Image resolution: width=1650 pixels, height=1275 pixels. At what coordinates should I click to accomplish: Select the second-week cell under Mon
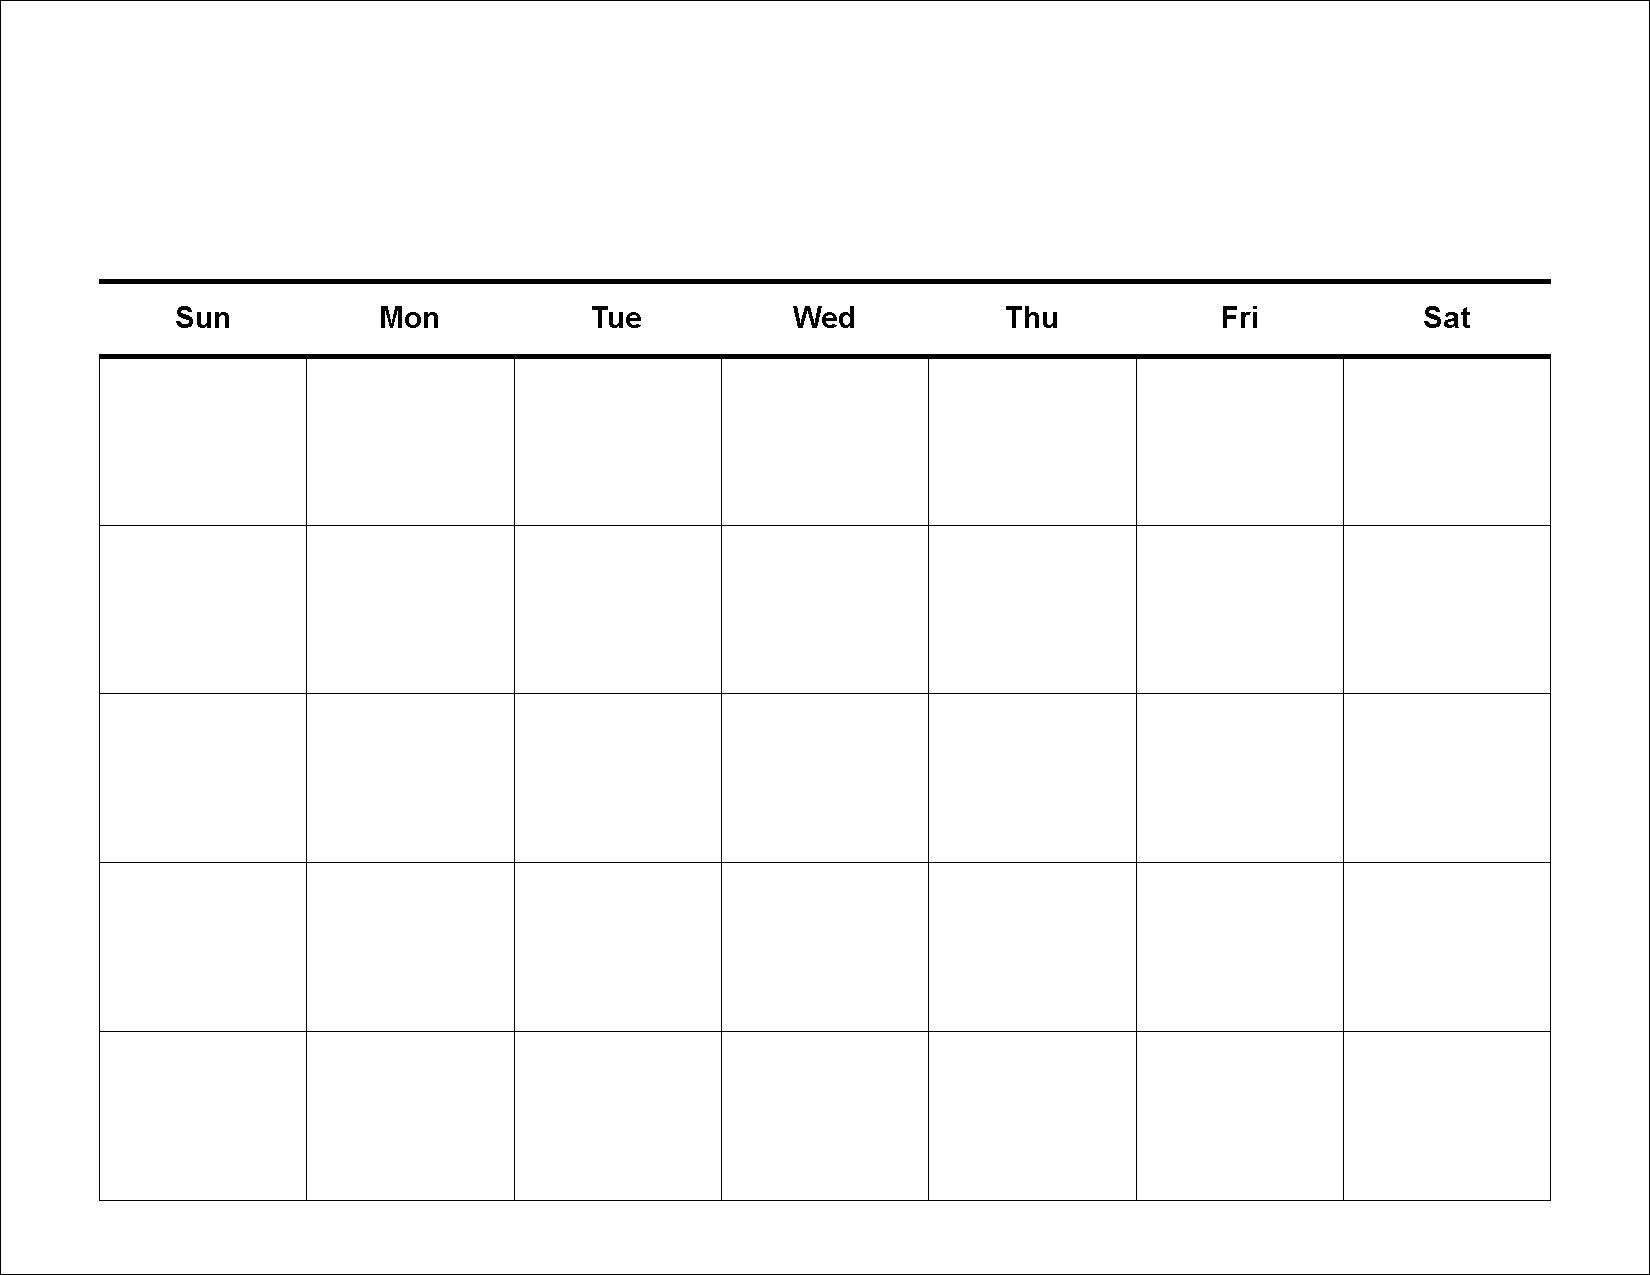pos(410,609)
